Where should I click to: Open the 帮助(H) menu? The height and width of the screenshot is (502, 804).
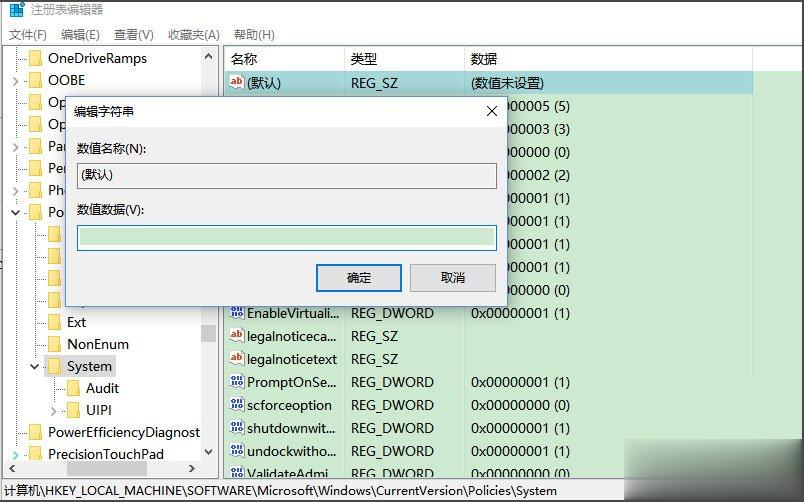254,35
